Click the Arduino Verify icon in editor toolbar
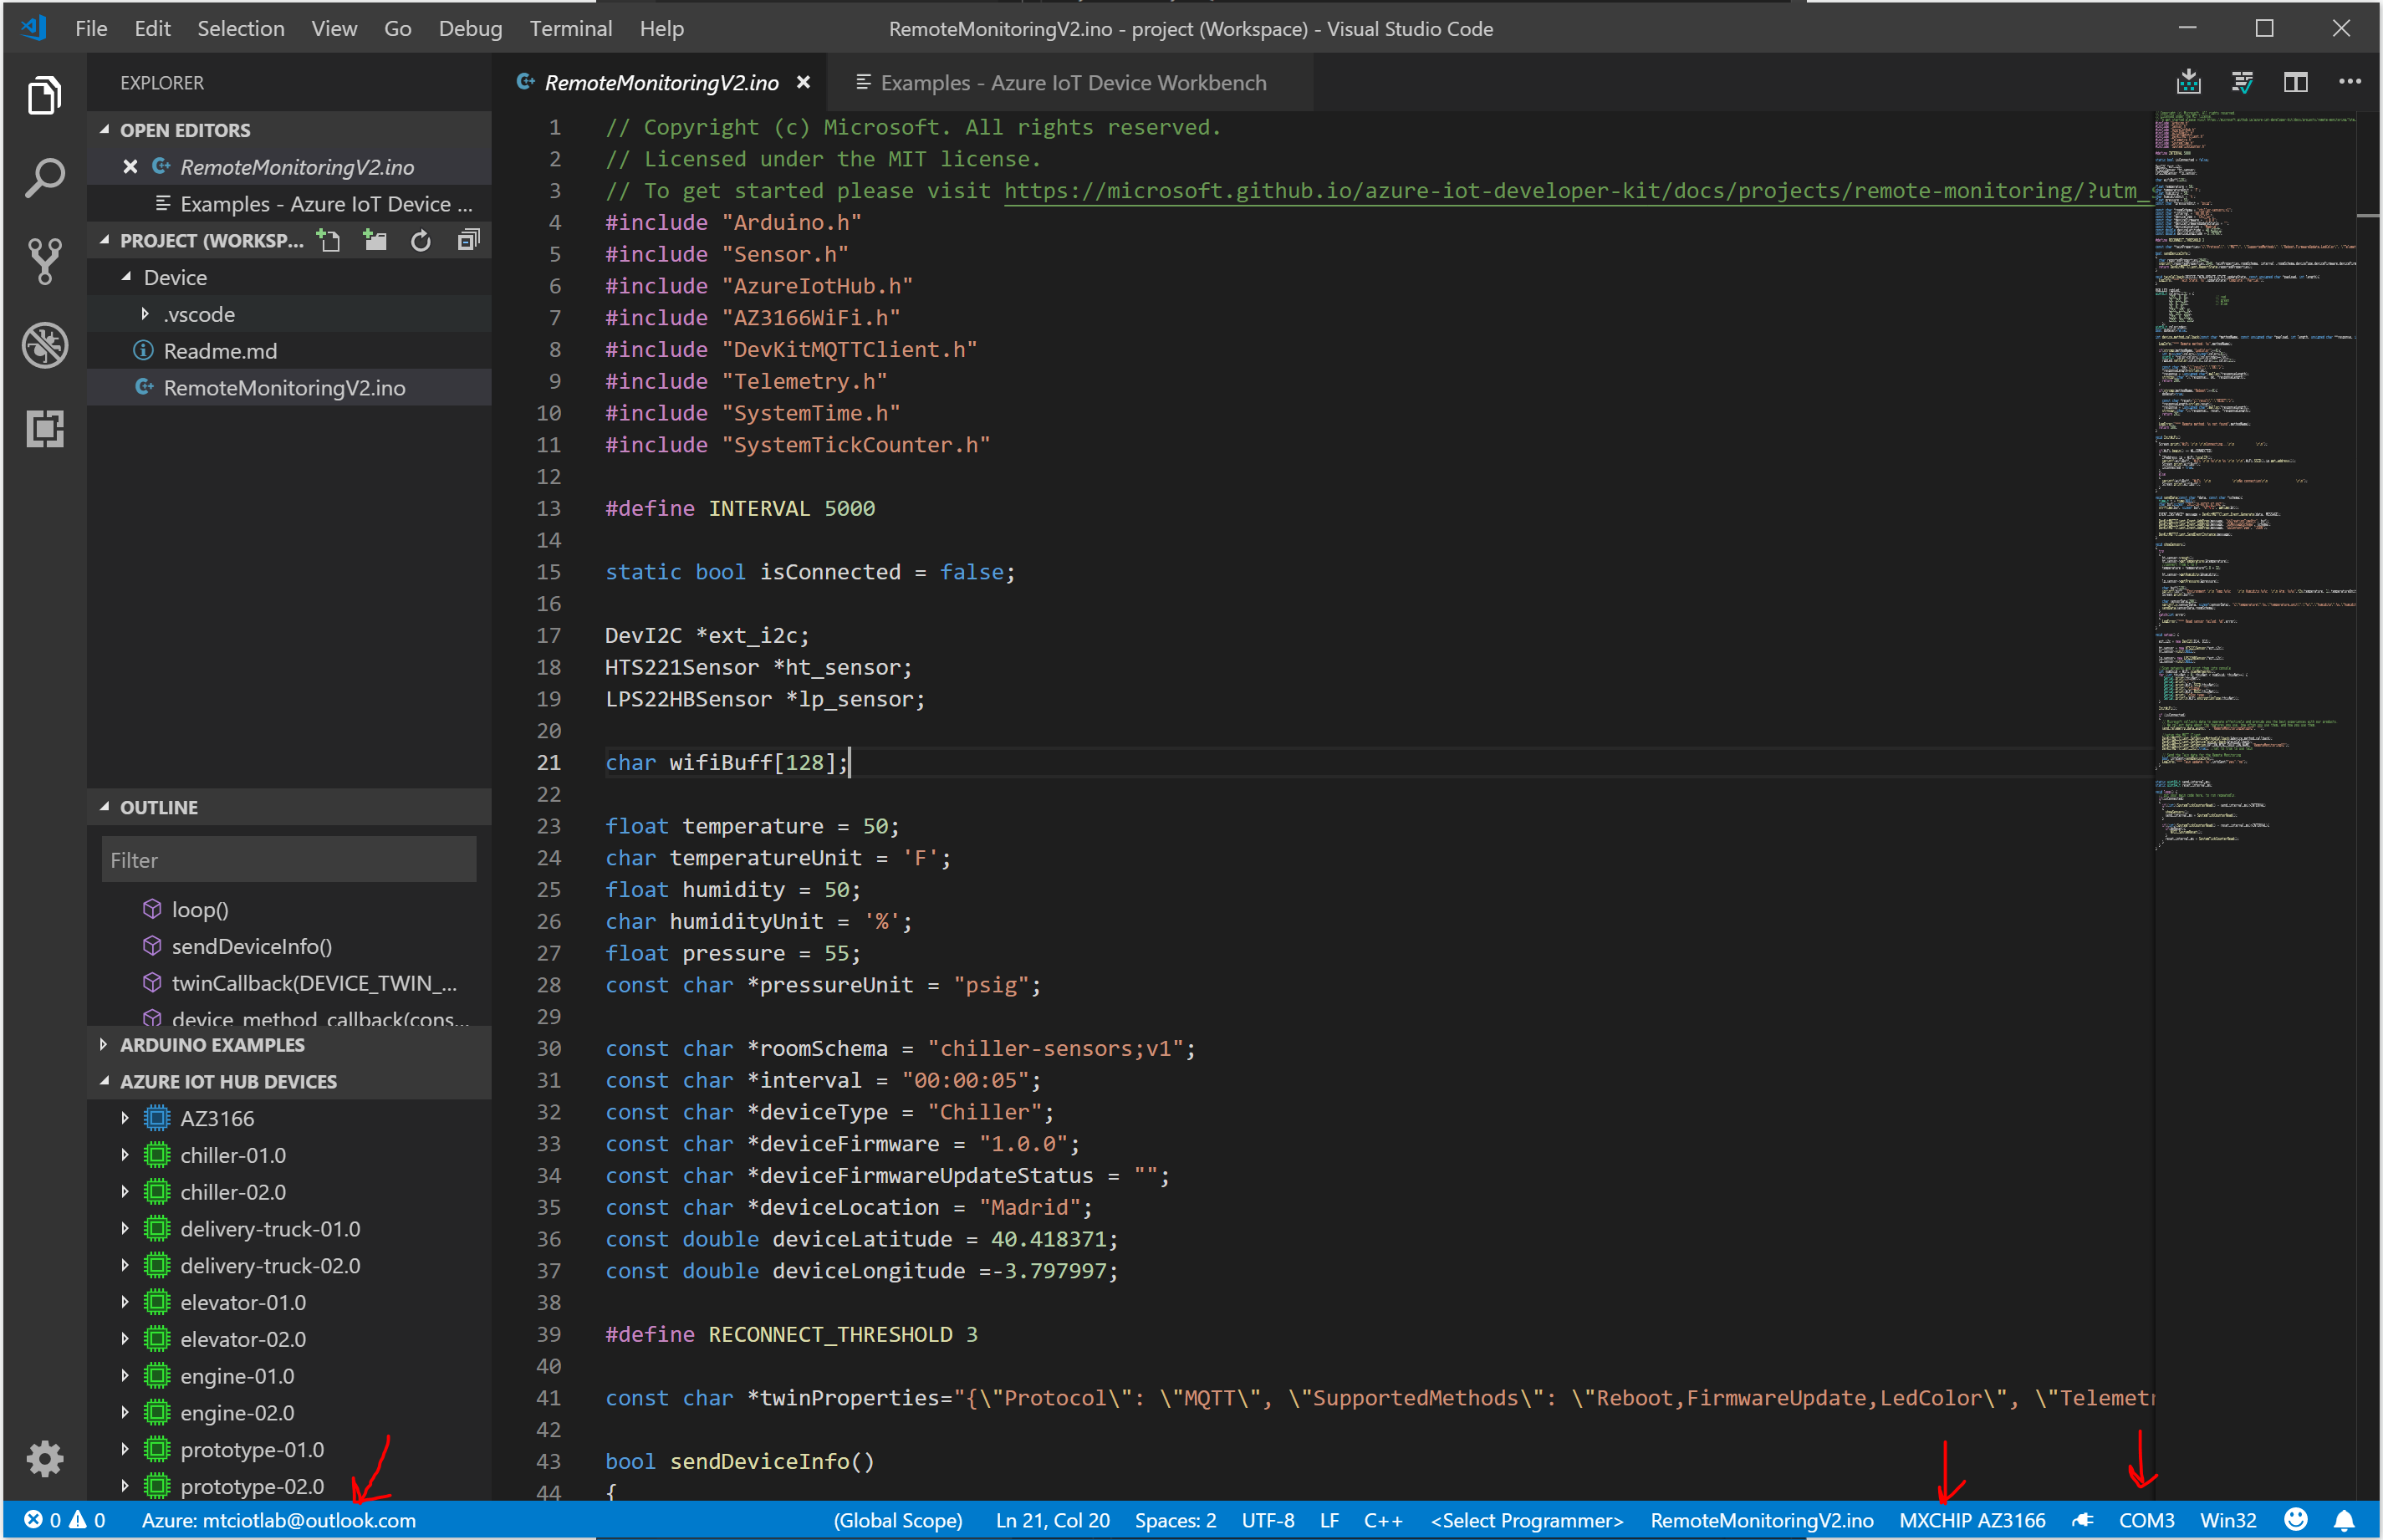 tap(2243, 82)
